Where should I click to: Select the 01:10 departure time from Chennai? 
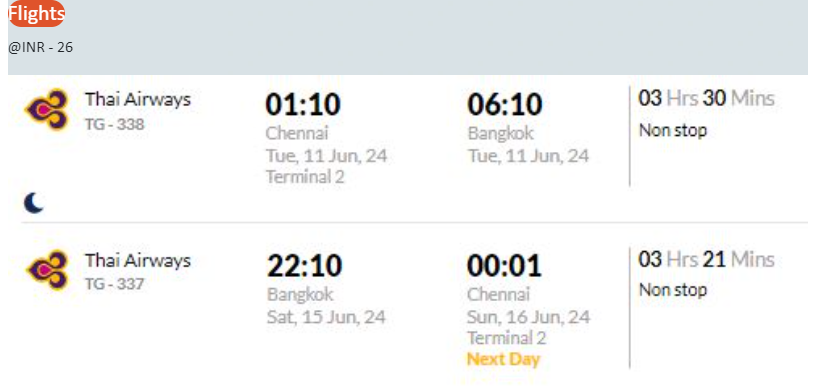tap(303, 104)
